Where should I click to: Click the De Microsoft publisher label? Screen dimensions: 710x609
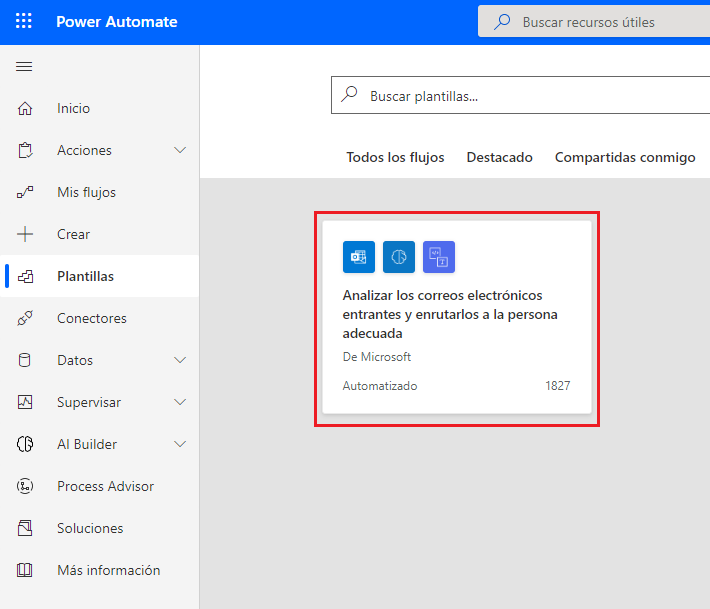(x=377, y=357)
